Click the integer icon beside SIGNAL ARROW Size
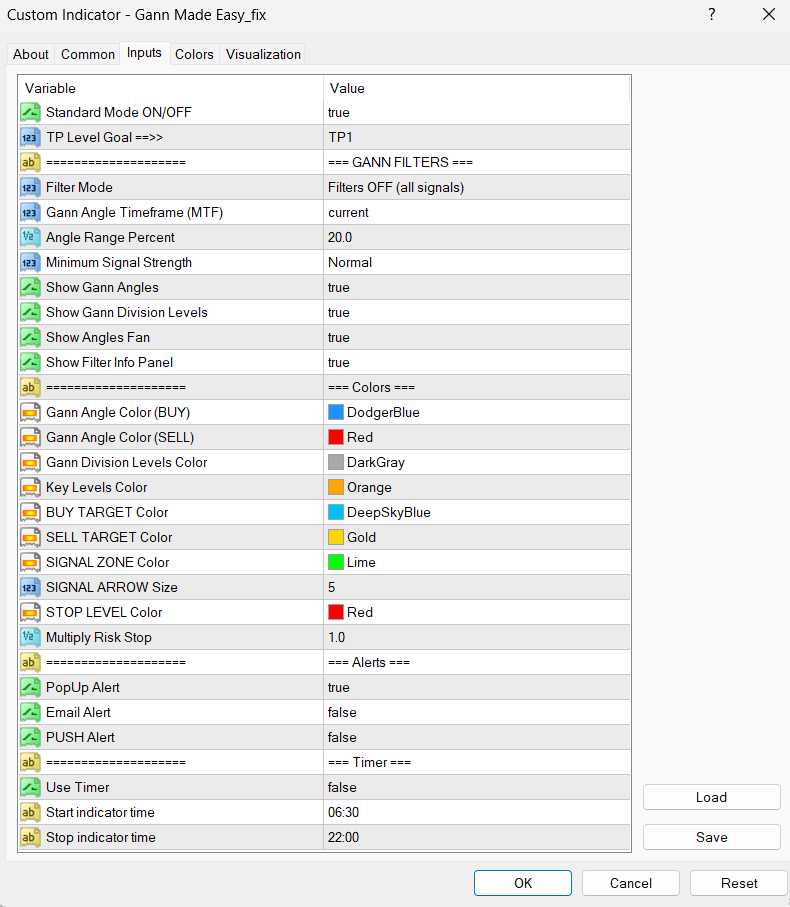 [30, 587]
